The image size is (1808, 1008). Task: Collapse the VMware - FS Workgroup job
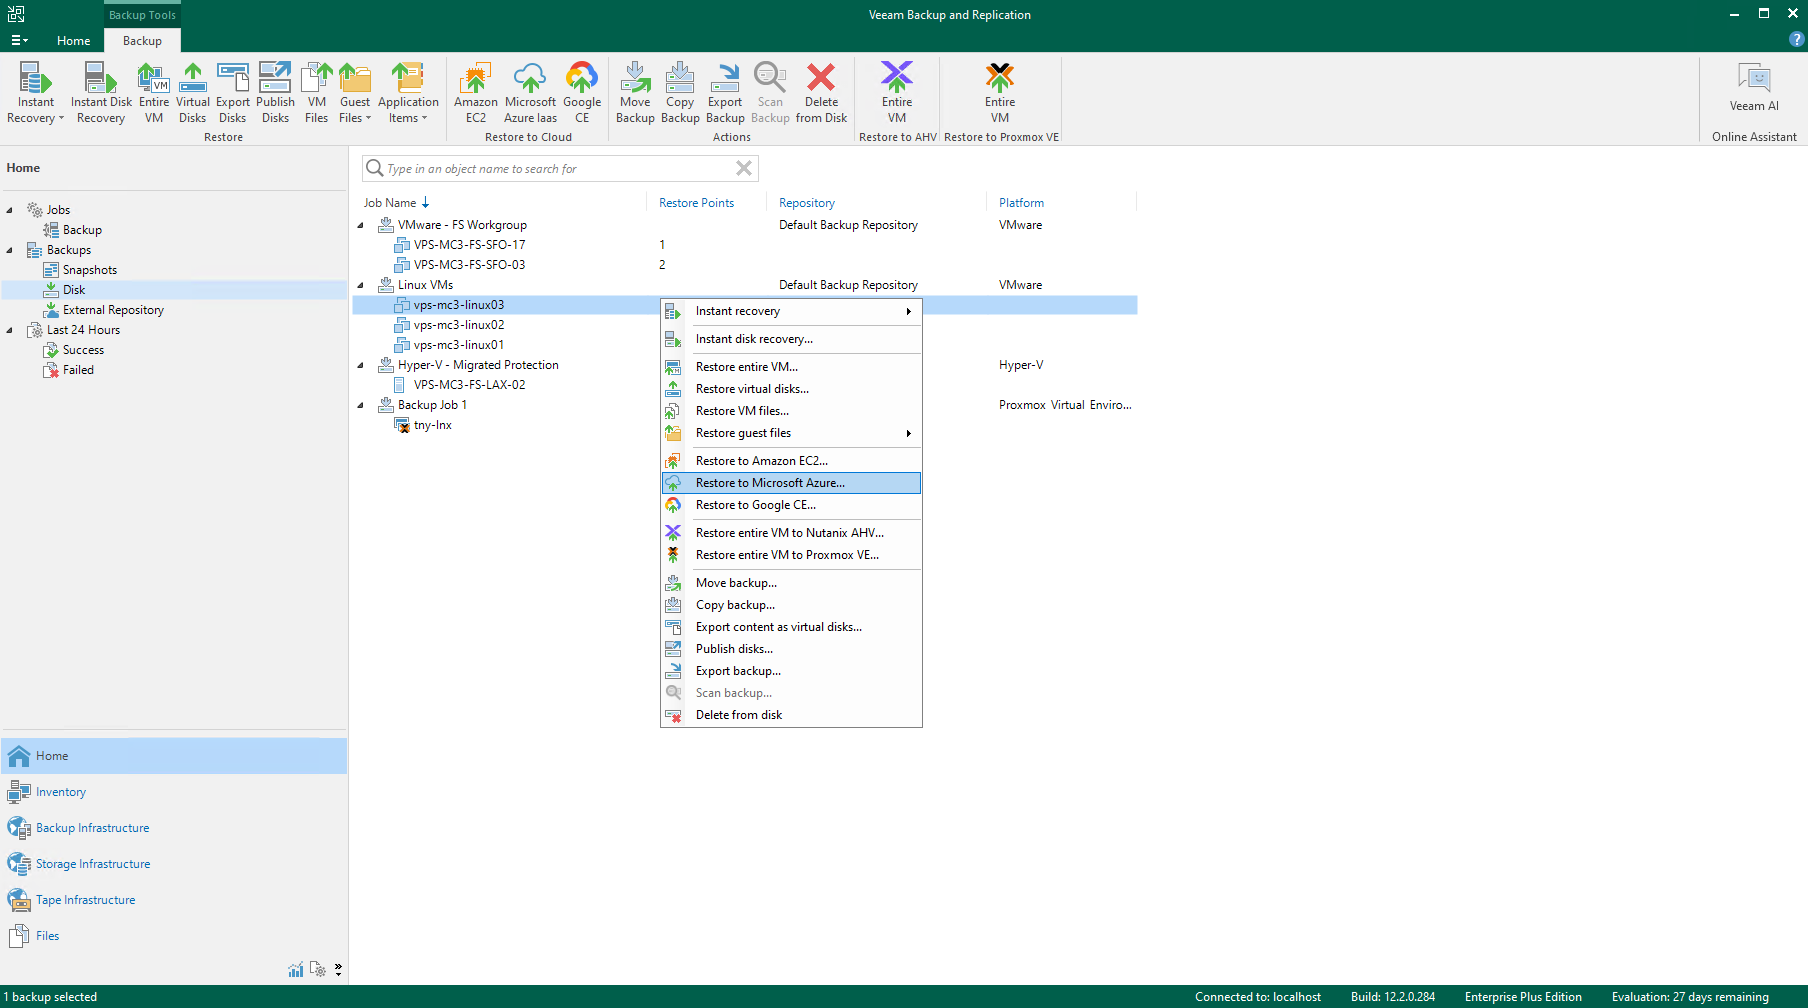361,225
